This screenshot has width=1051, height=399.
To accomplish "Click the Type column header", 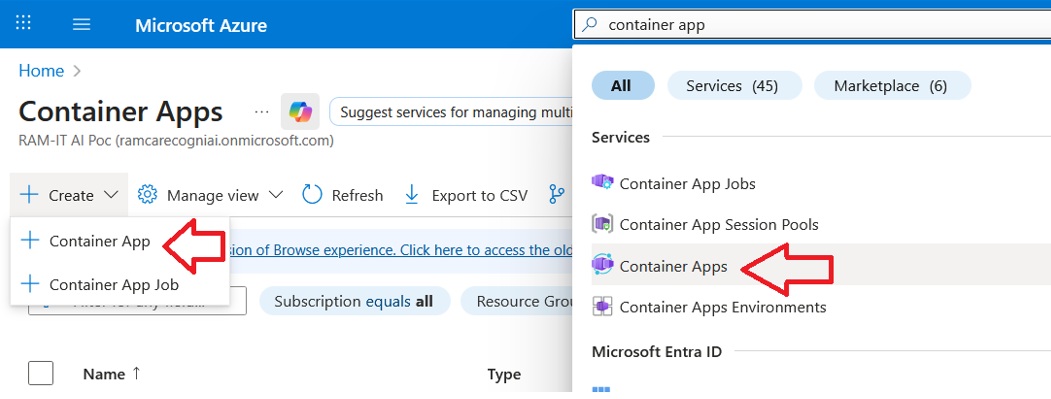I will click(504, 374).
